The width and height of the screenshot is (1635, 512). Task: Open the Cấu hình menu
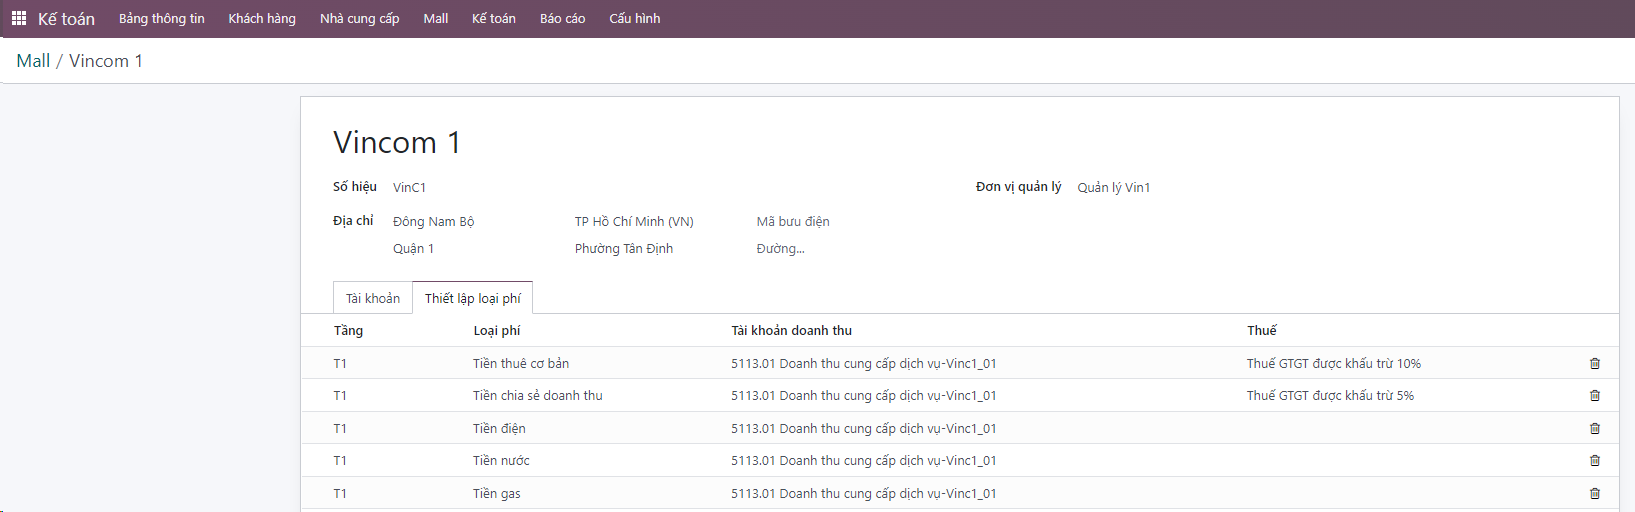tap(635, 18)
